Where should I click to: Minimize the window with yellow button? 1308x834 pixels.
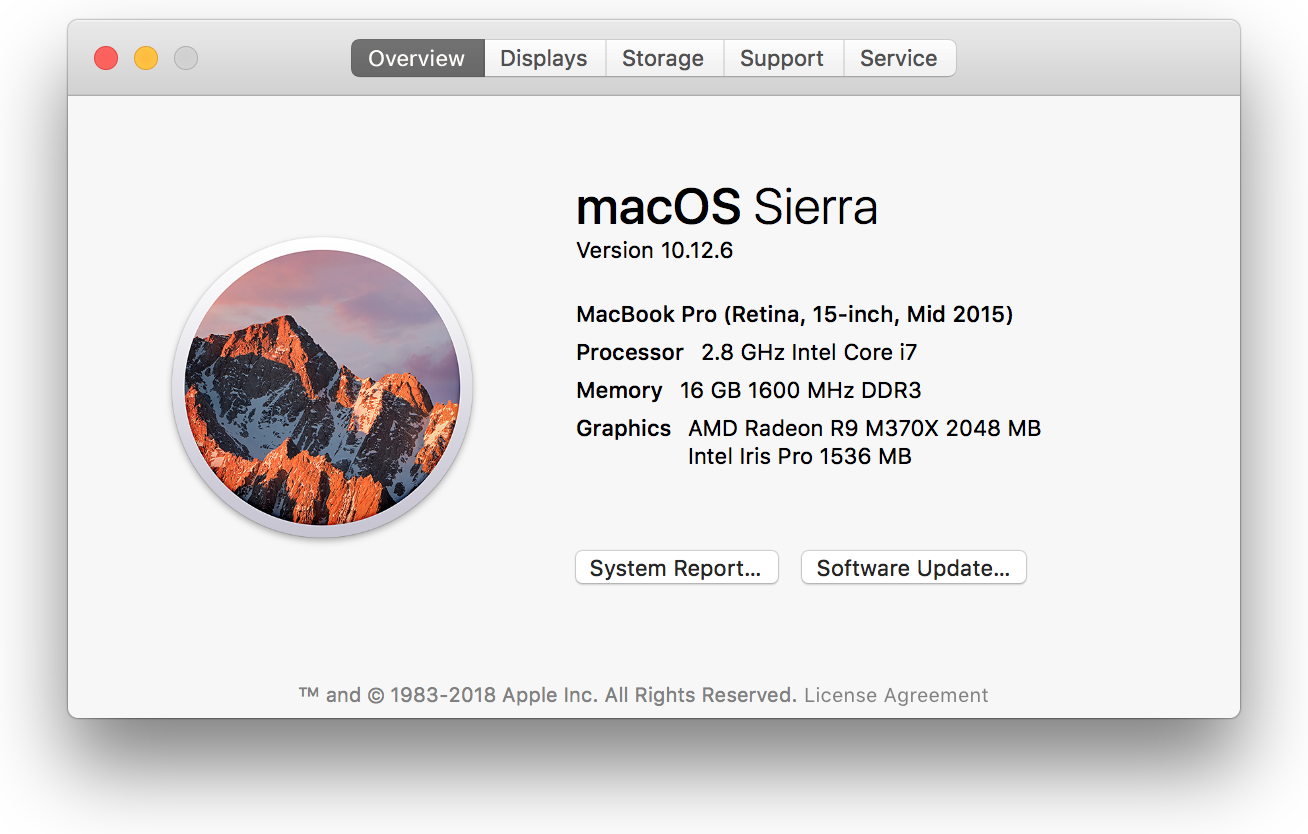(146, 58)
